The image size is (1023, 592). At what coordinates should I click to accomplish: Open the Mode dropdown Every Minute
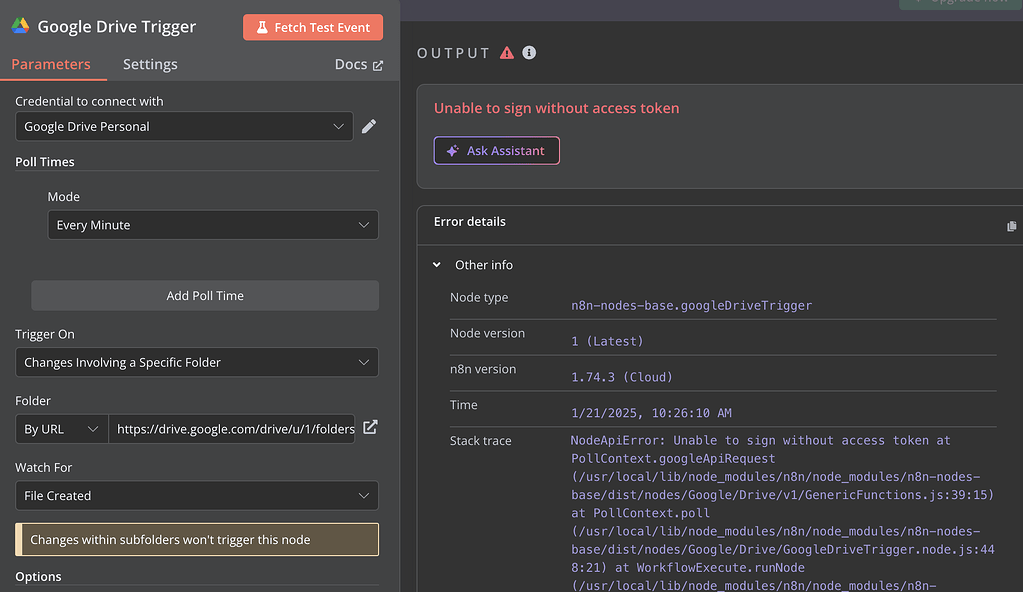(213, 225)
